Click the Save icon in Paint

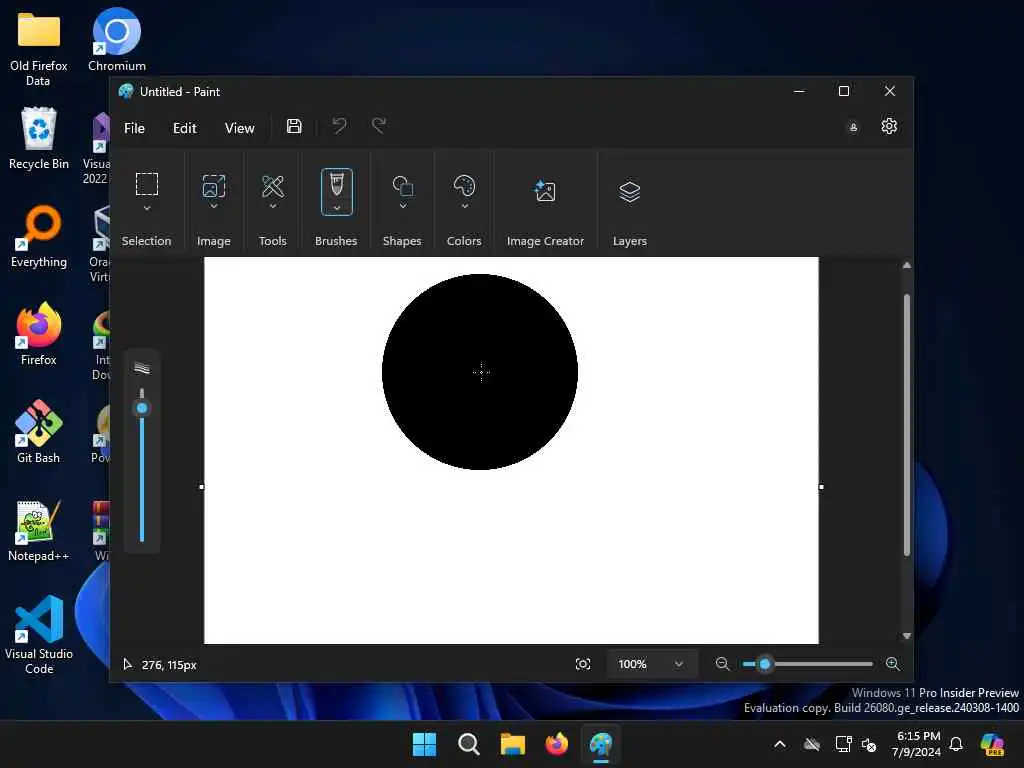click(294, 127)
